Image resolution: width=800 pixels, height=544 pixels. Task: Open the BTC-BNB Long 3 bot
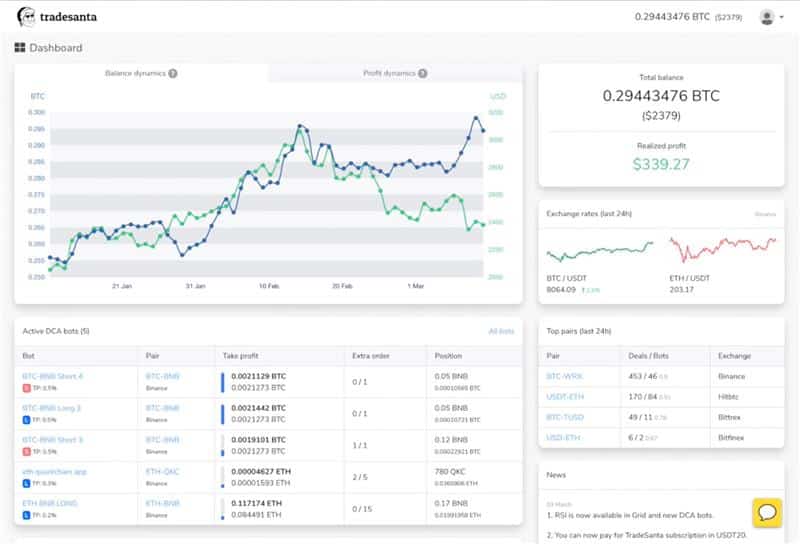(x=52, y=408)
